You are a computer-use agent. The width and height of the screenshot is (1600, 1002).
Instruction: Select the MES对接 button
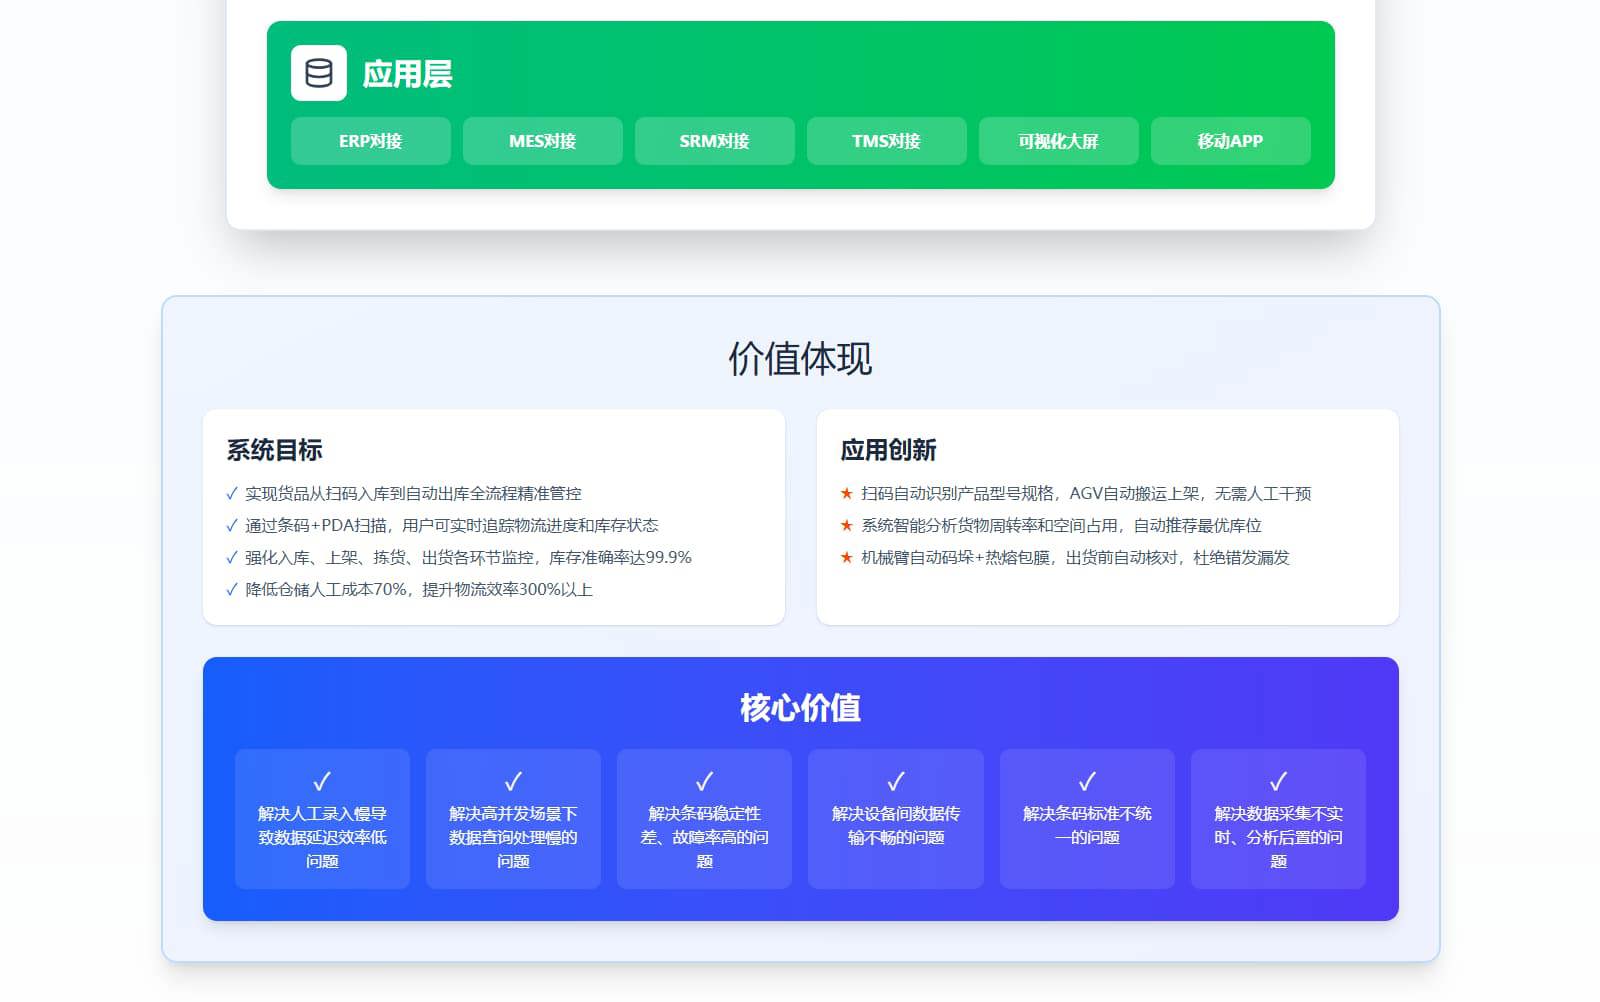pyautogui.click(x=542, y=141)
